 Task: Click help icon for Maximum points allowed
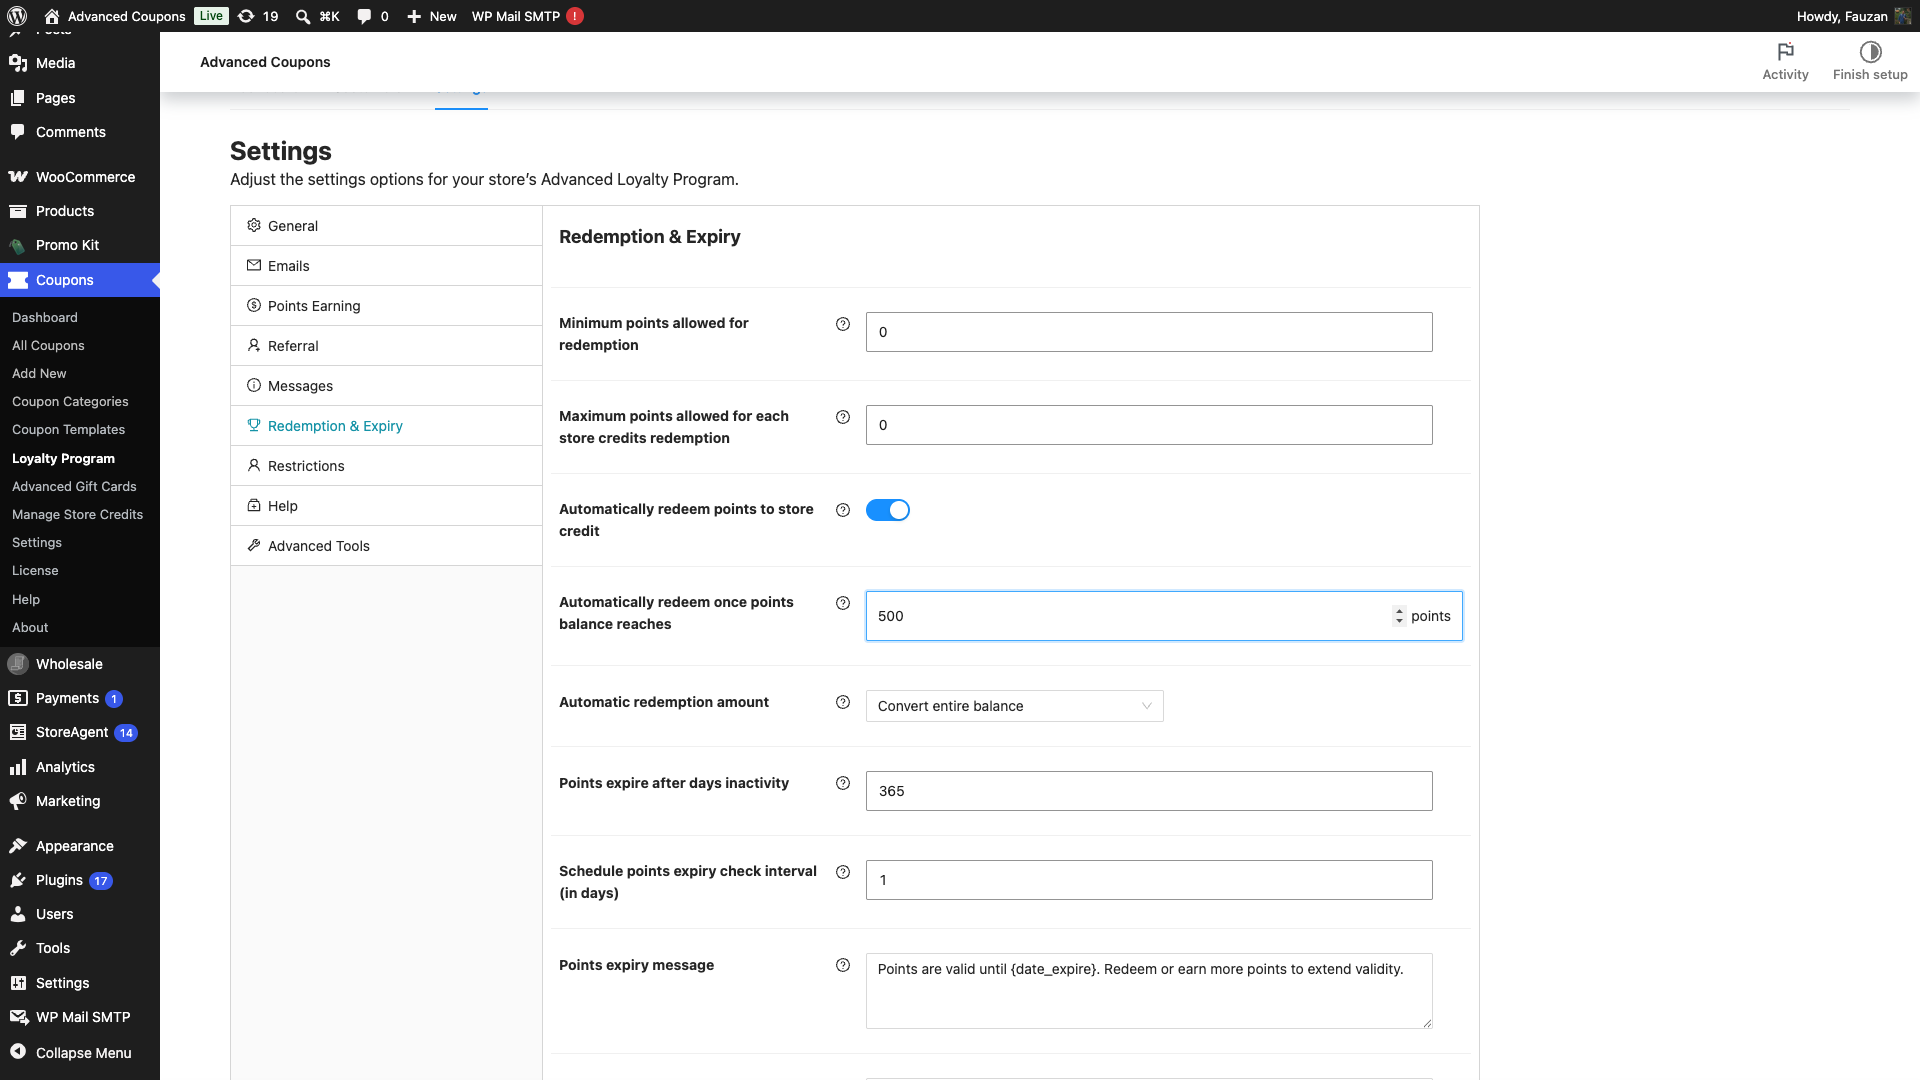(843, 417)
